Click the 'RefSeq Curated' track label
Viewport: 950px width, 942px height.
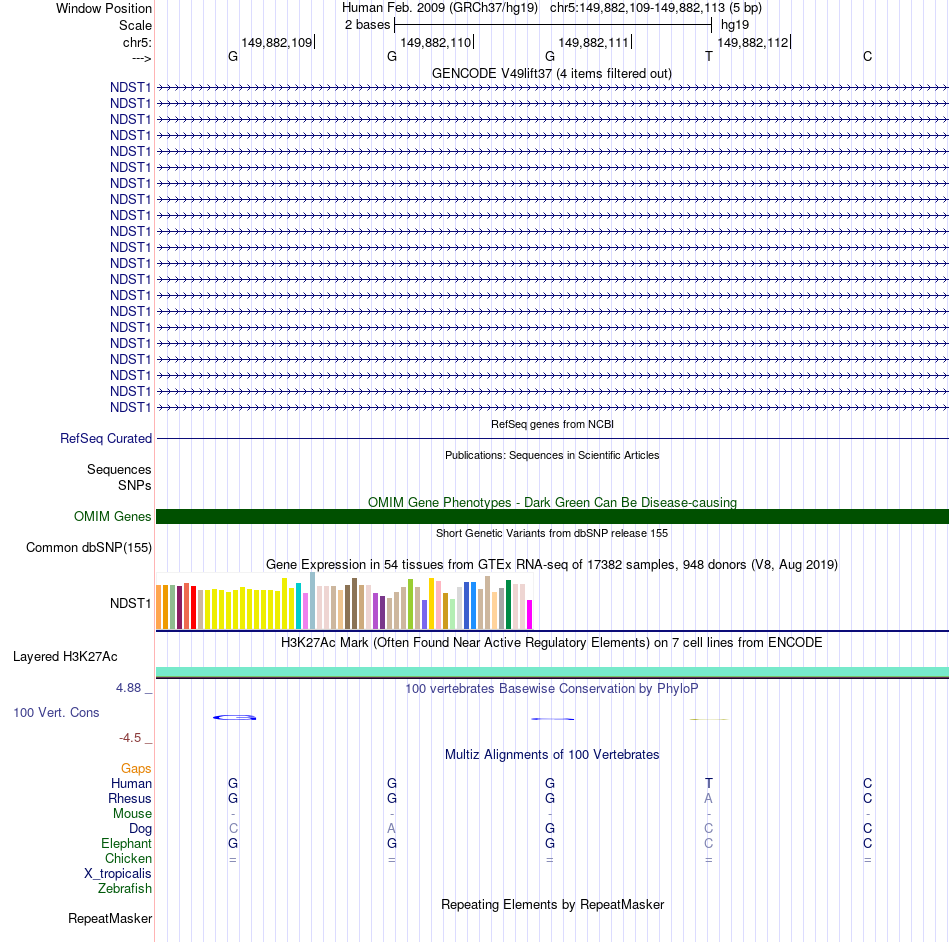pyautogui.click(x=106, y=438)
